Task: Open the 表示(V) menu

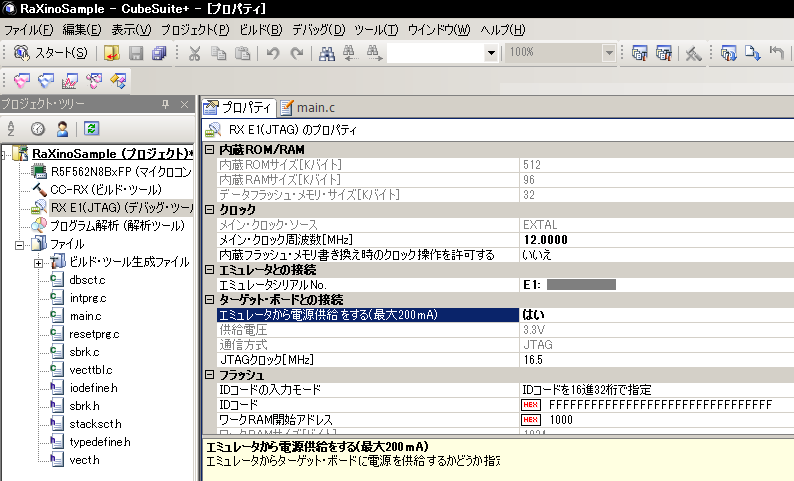Action: (x=131, y=30)
